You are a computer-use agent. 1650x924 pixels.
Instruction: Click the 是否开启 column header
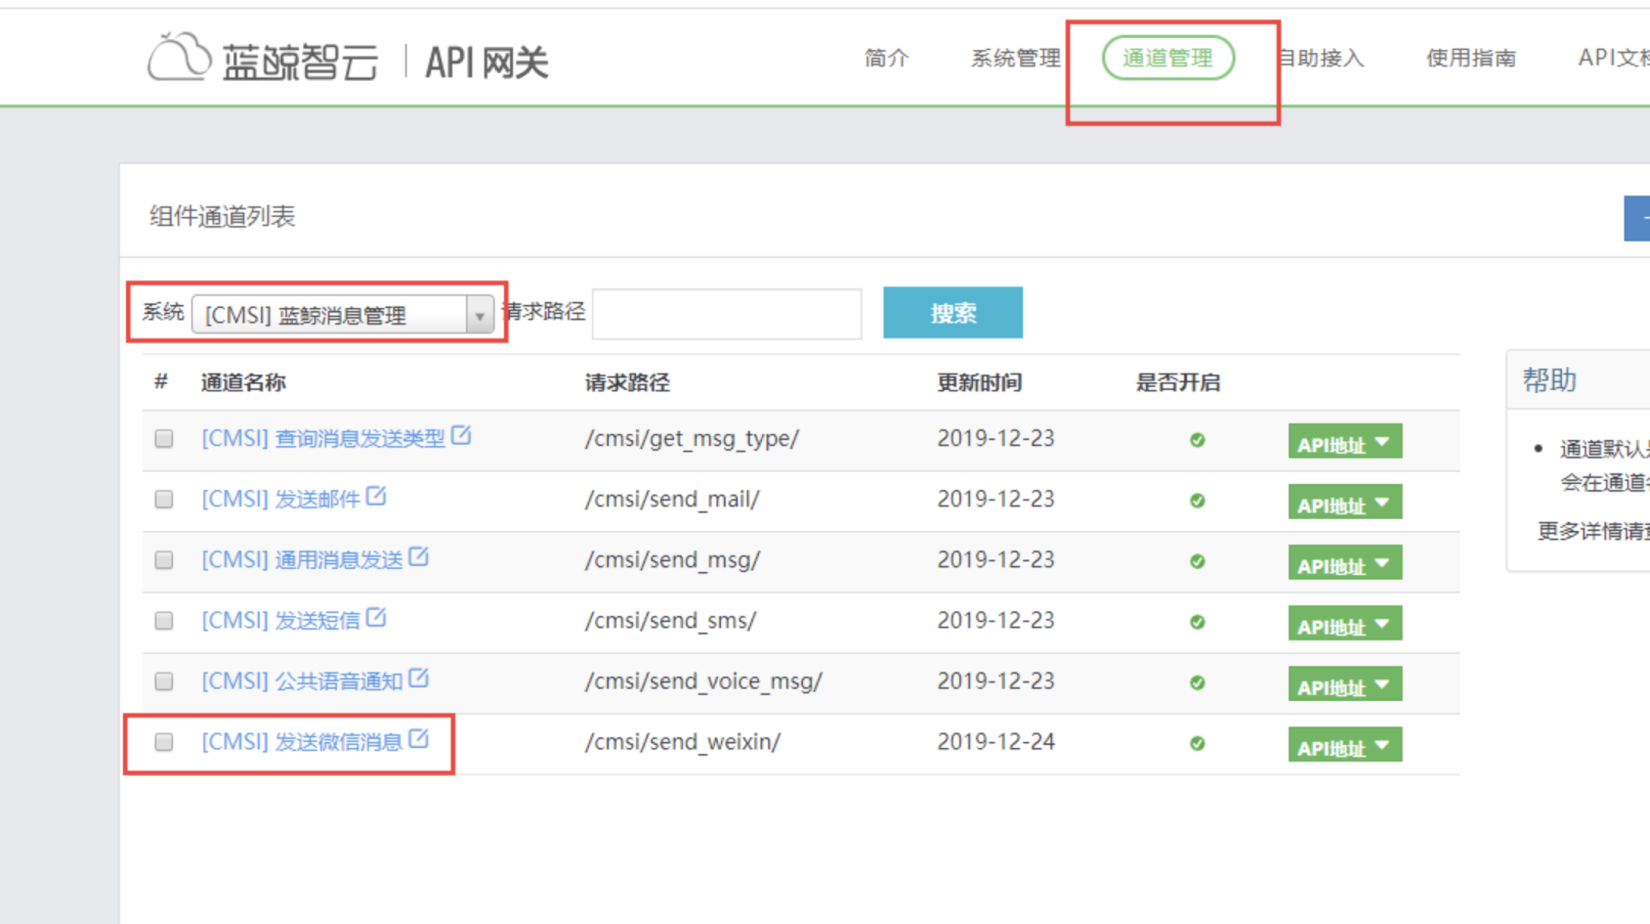[x=1178, y=383]
